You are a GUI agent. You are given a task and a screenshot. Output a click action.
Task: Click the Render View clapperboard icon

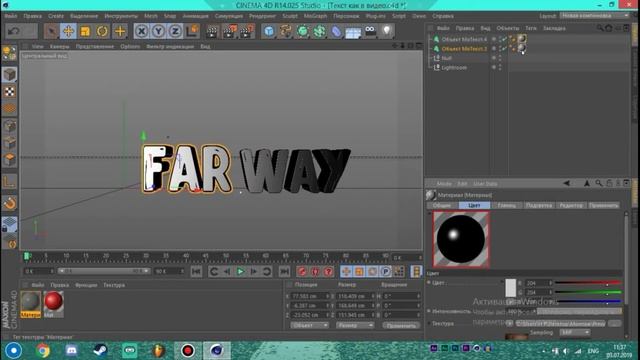pos(212,31)
